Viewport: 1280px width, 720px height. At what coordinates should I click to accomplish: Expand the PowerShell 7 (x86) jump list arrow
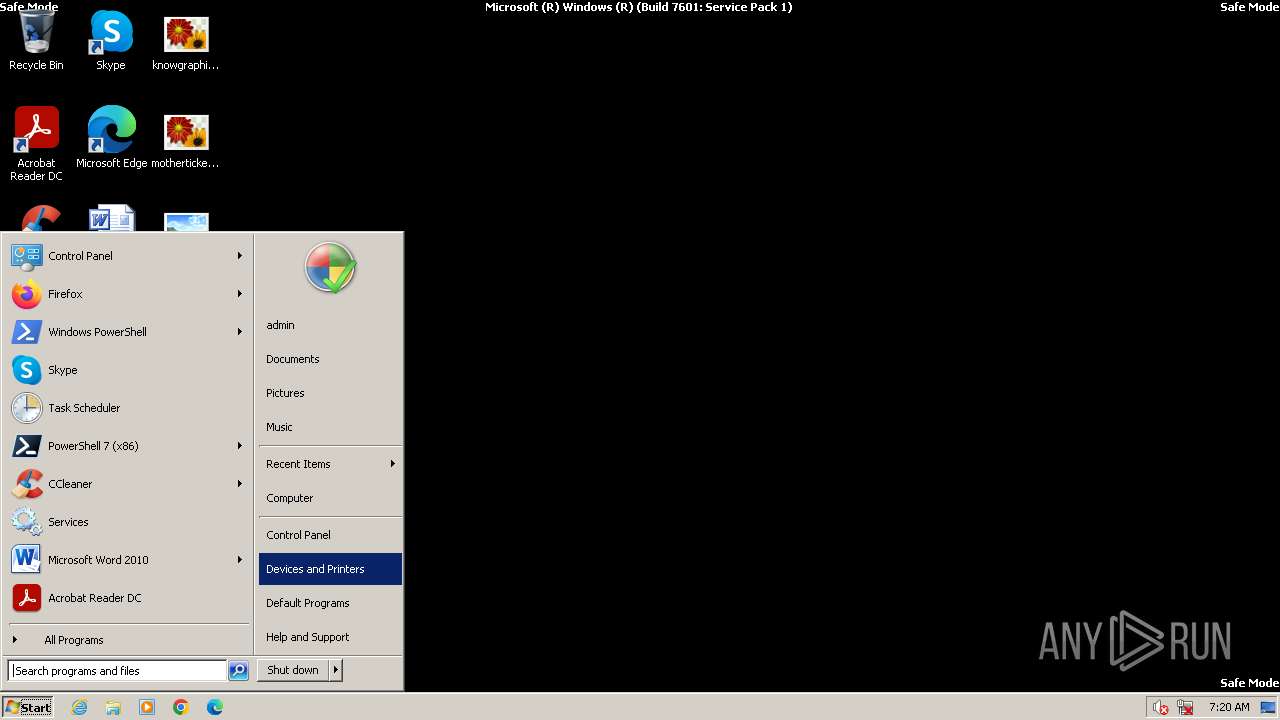240,446
